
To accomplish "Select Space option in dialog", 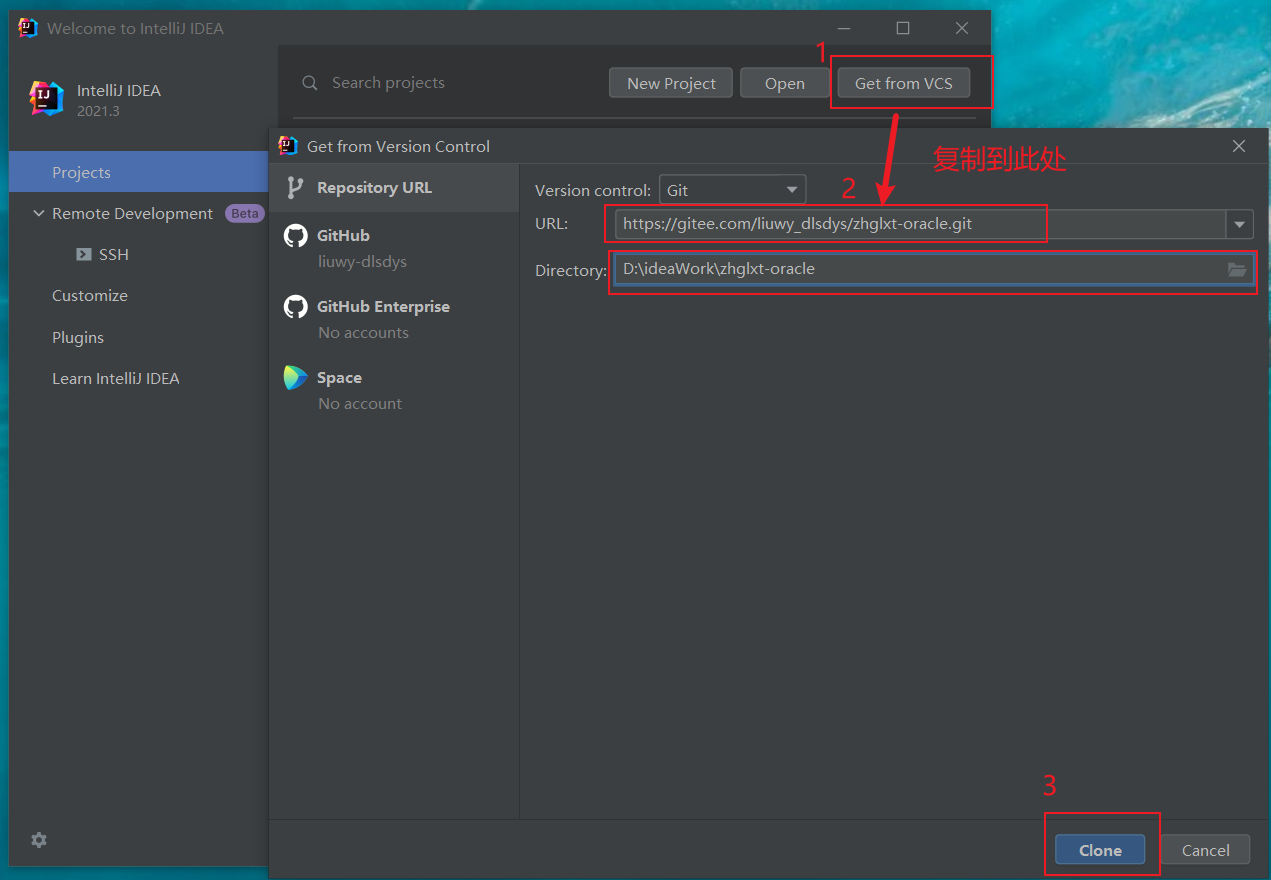I will tap(394, 390).
